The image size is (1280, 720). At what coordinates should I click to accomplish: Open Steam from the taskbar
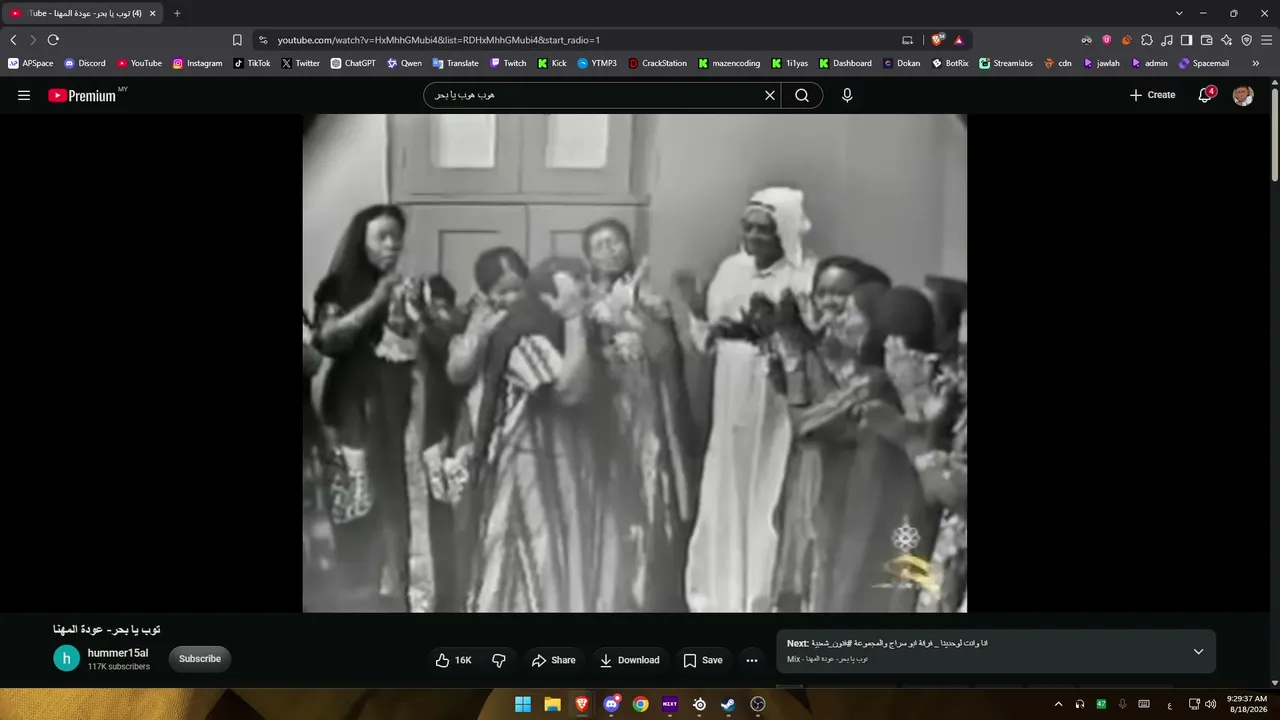[728, 704]
